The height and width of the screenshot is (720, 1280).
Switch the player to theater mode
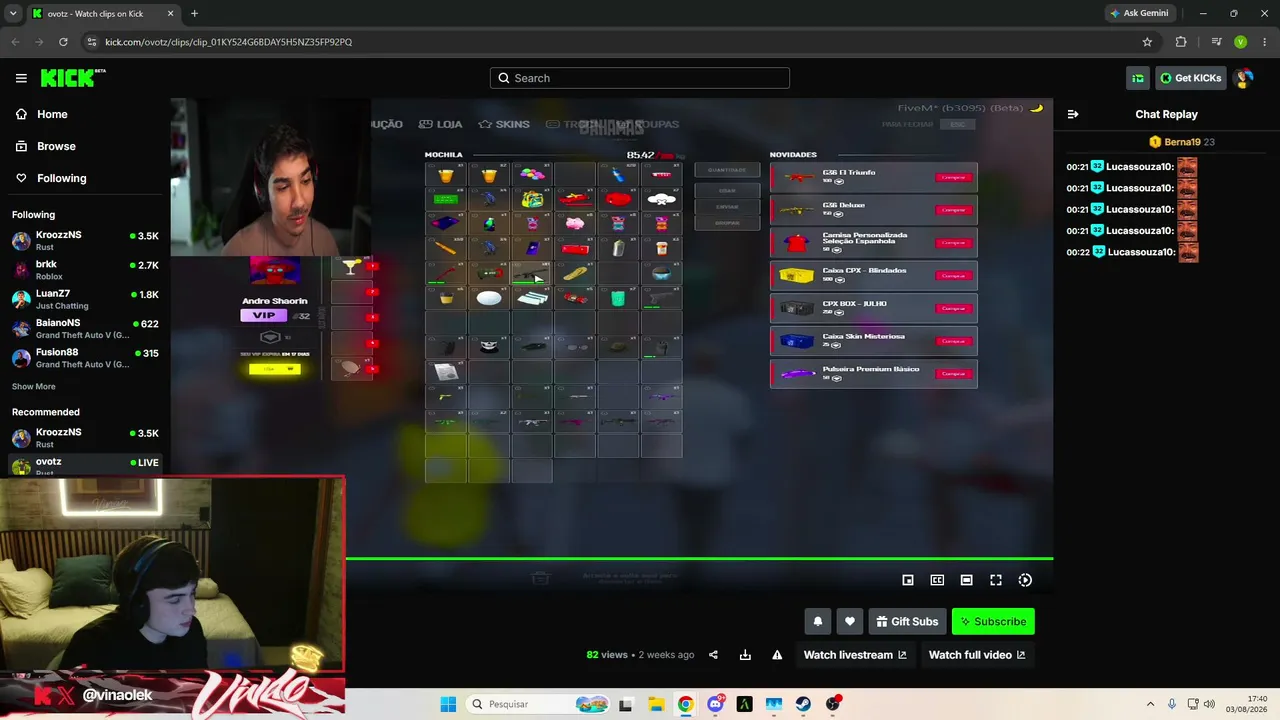(966, 580)
